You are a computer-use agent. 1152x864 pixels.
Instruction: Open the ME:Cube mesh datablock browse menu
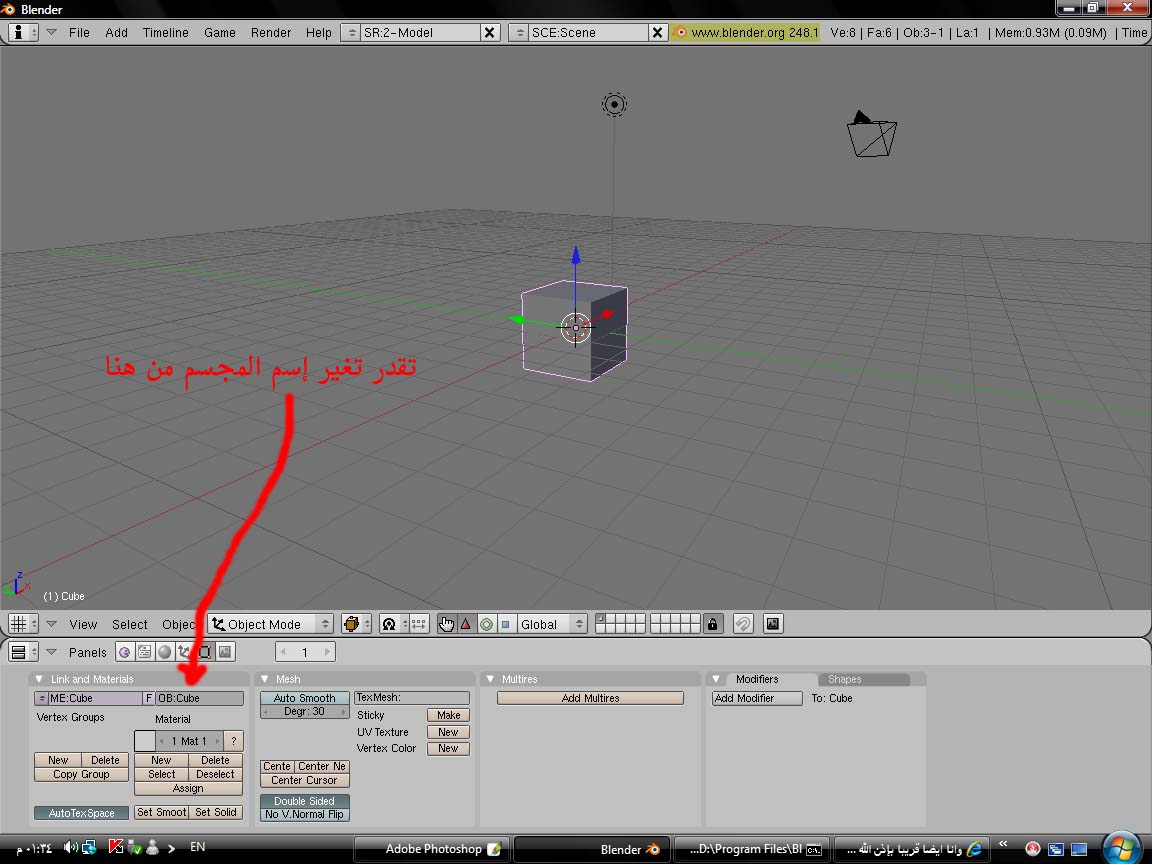pos(41,698)
